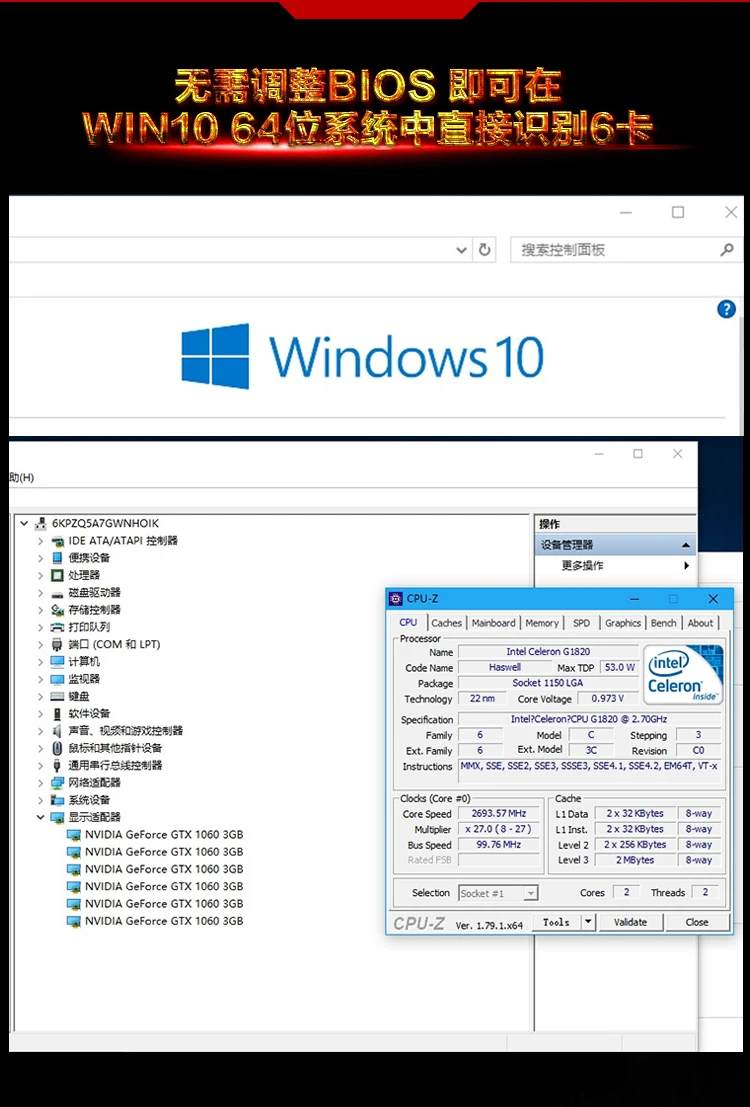Expand the 磁盘驱动器 tree node
This screenshot has width=750, height=1107.
[40, 593]
